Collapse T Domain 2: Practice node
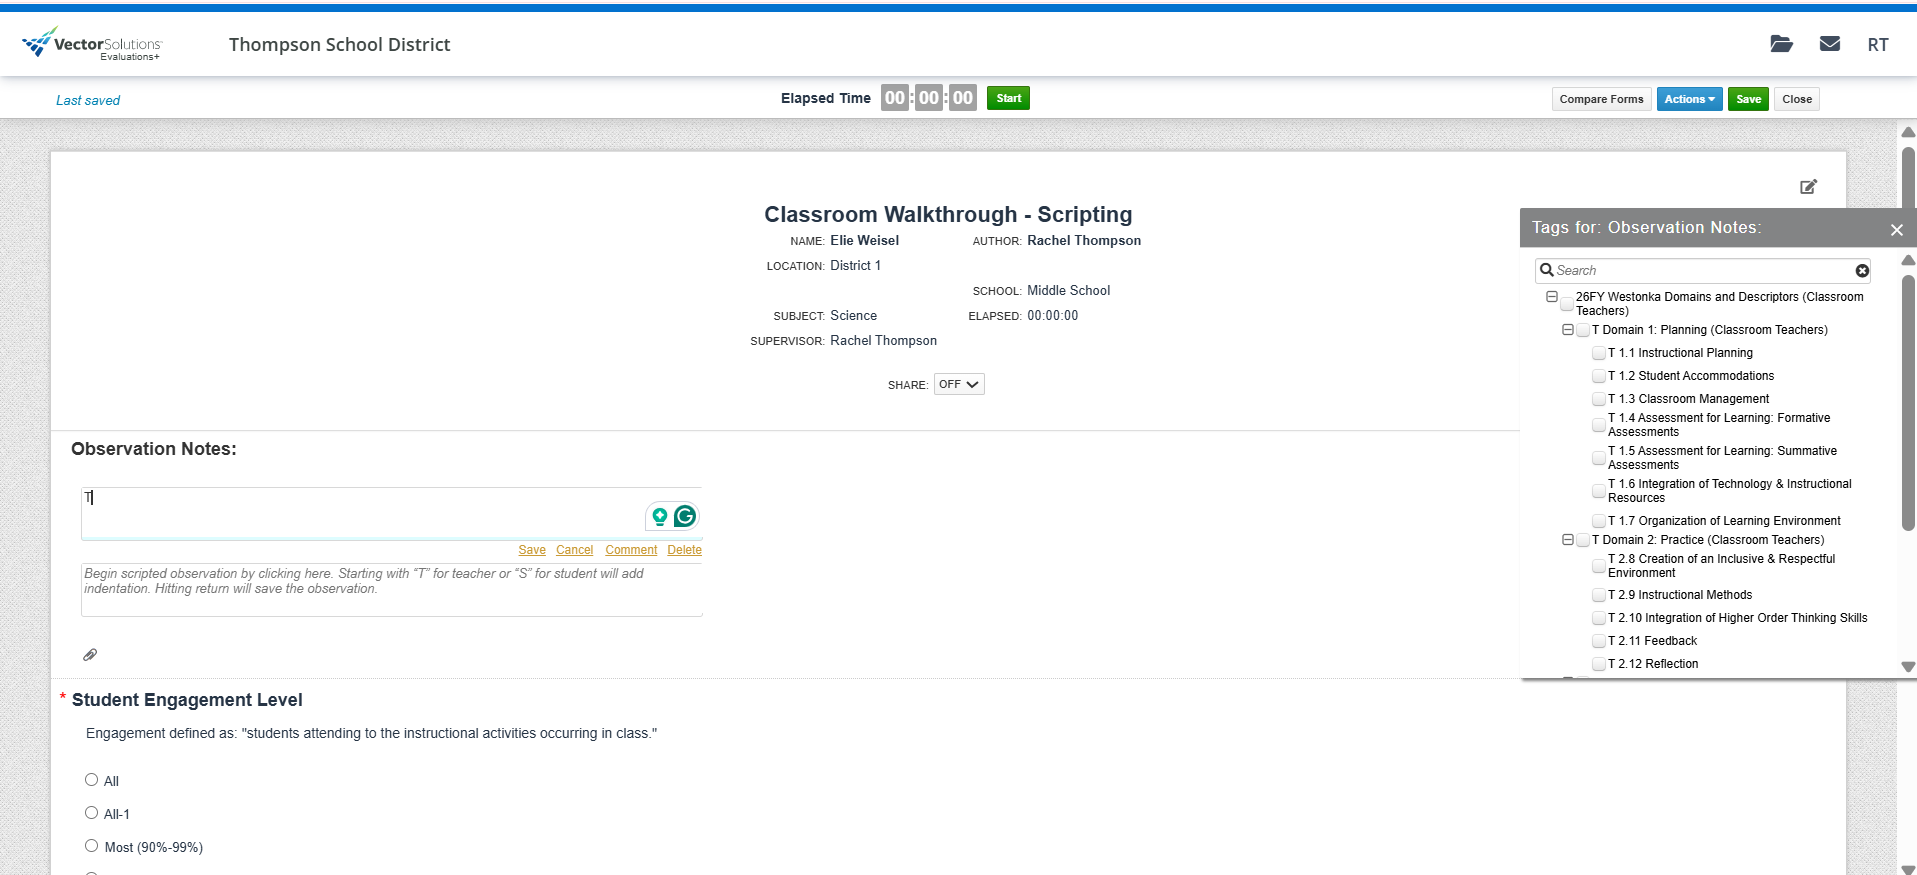The image size is (1917, 875). point(1568,540)
